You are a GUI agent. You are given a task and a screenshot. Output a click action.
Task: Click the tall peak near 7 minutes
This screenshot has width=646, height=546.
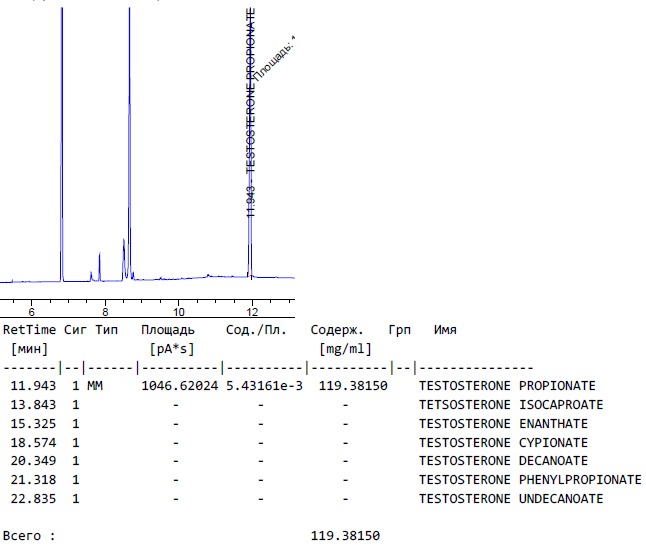[x=62, y=150]
